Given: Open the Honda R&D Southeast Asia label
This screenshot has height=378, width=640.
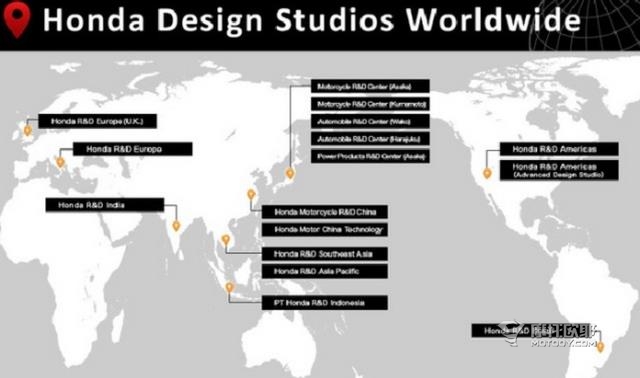Looking at the screenshot, I should (x=325, y=254).
